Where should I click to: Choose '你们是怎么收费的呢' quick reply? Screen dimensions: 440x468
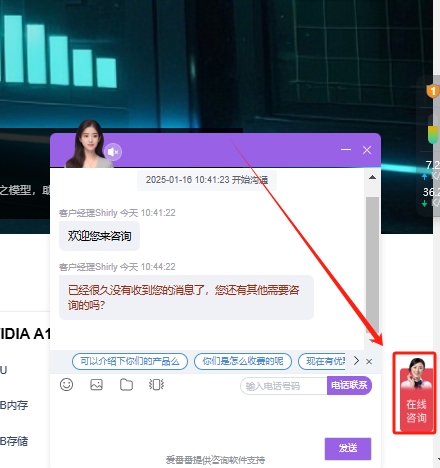pos(243,361)
